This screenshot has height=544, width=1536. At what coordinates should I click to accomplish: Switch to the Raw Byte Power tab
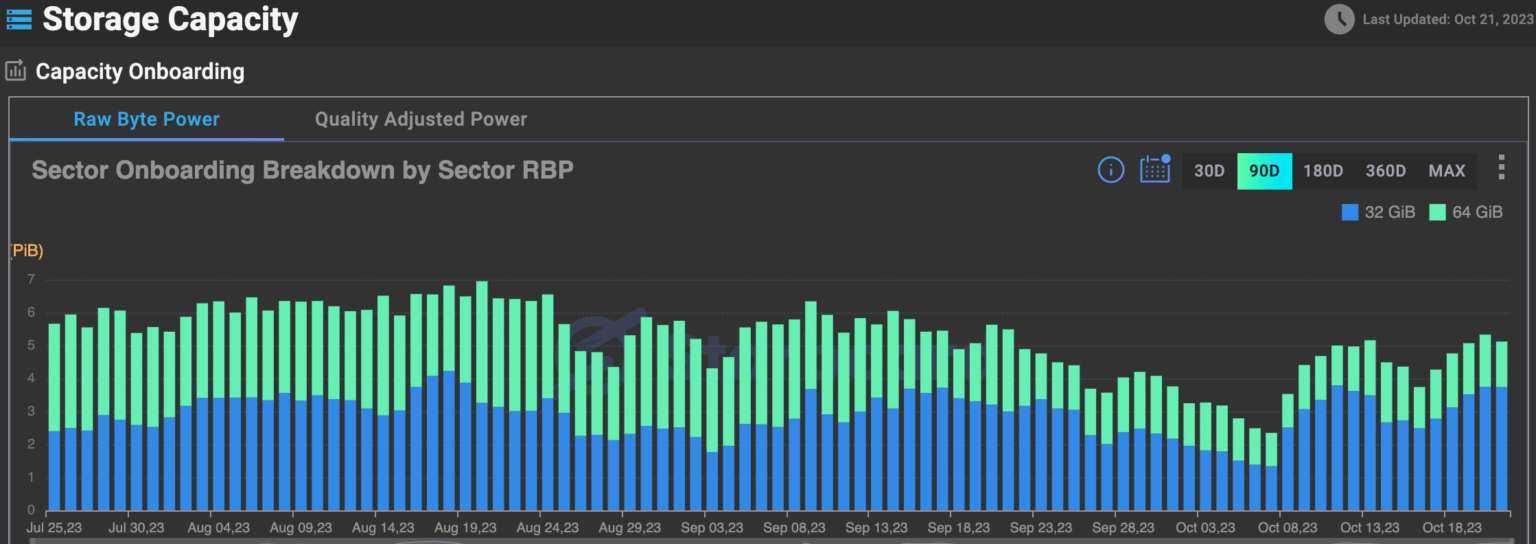point(146,119)
